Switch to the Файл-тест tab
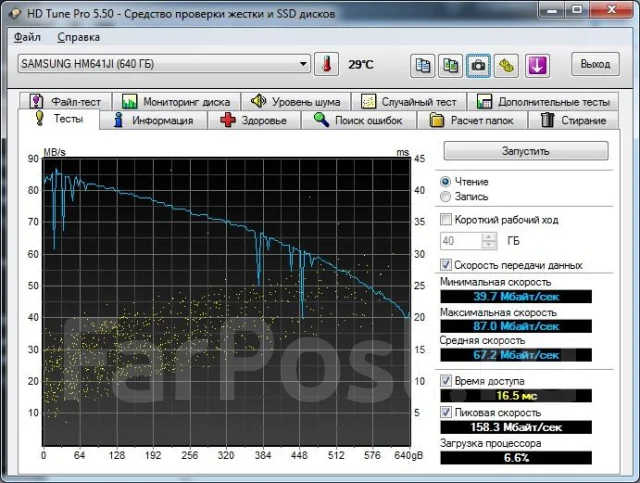Viewport: 640px width, 483px height. click(65, 101)
